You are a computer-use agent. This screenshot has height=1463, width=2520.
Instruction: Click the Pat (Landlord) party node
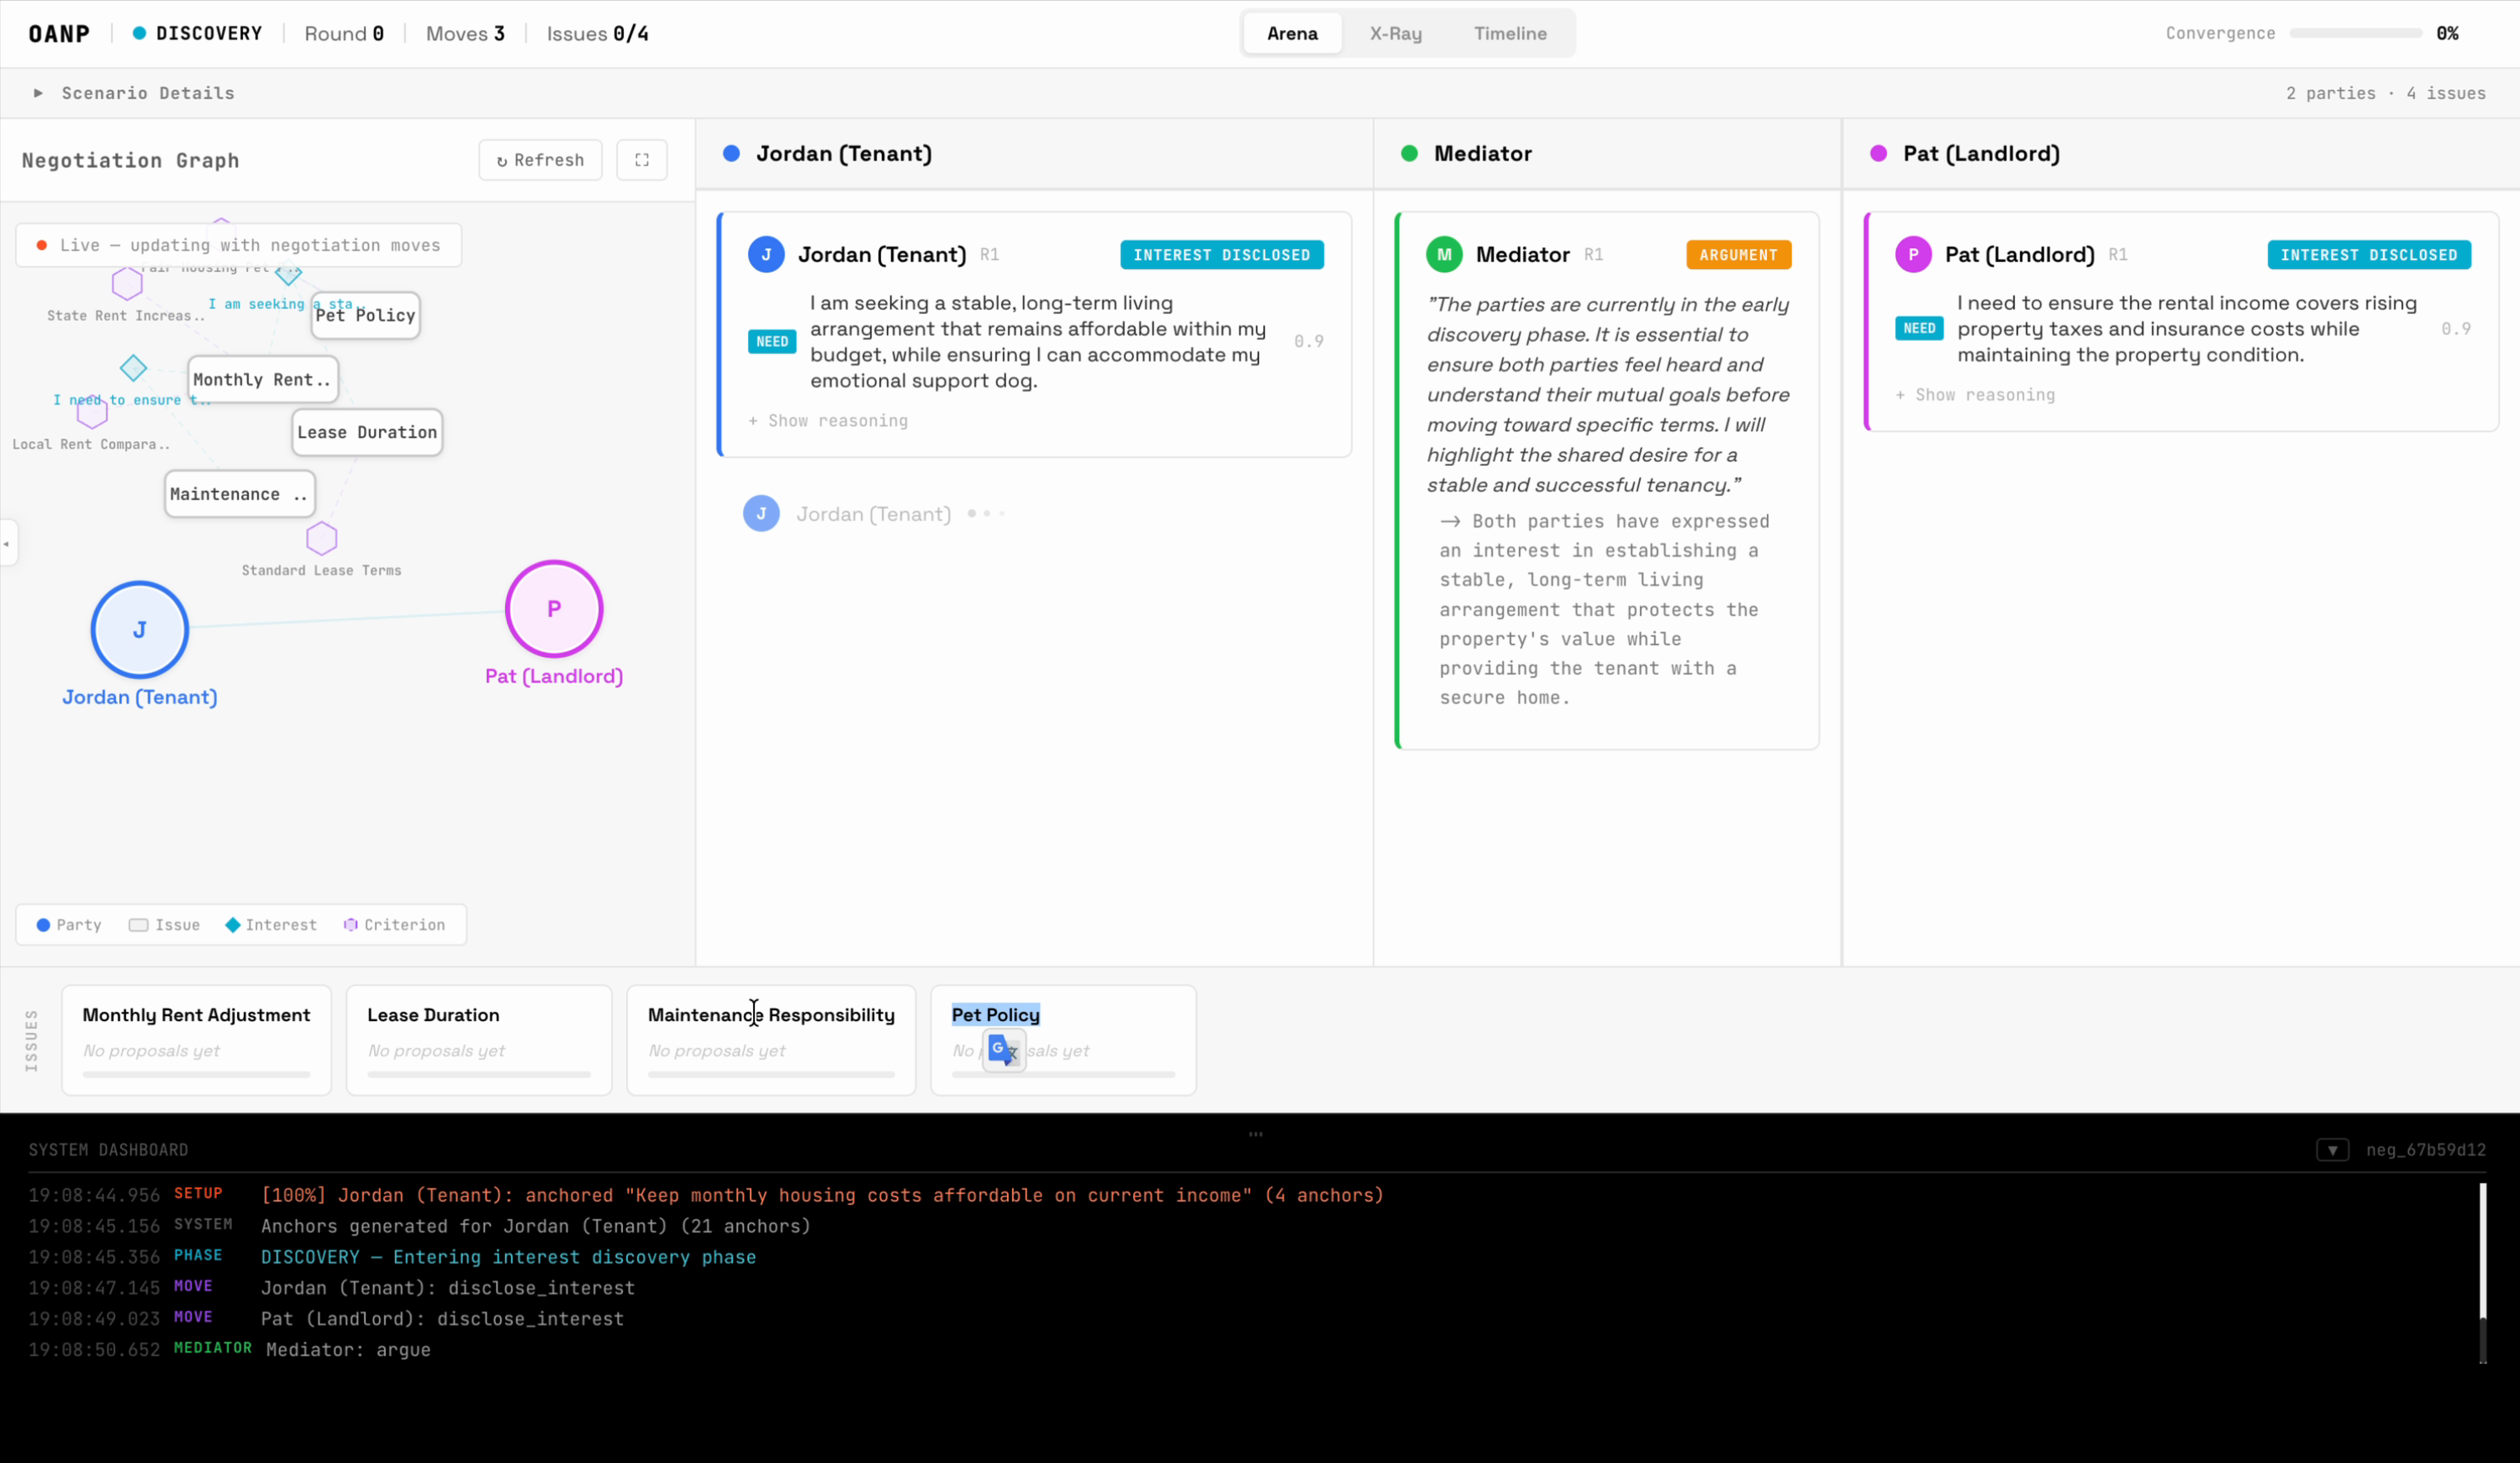click(554, 609)
